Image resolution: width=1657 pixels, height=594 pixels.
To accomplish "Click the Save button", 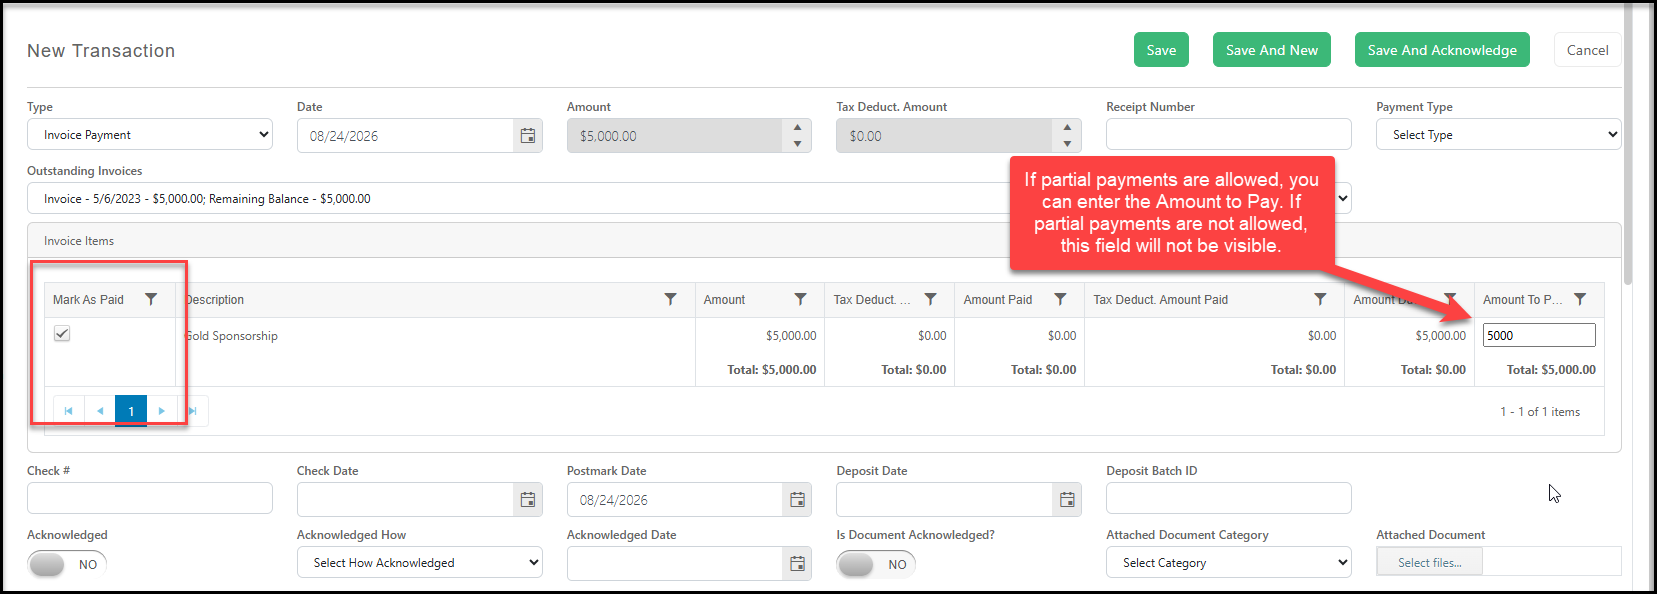I will click(x=1161, y=50).
